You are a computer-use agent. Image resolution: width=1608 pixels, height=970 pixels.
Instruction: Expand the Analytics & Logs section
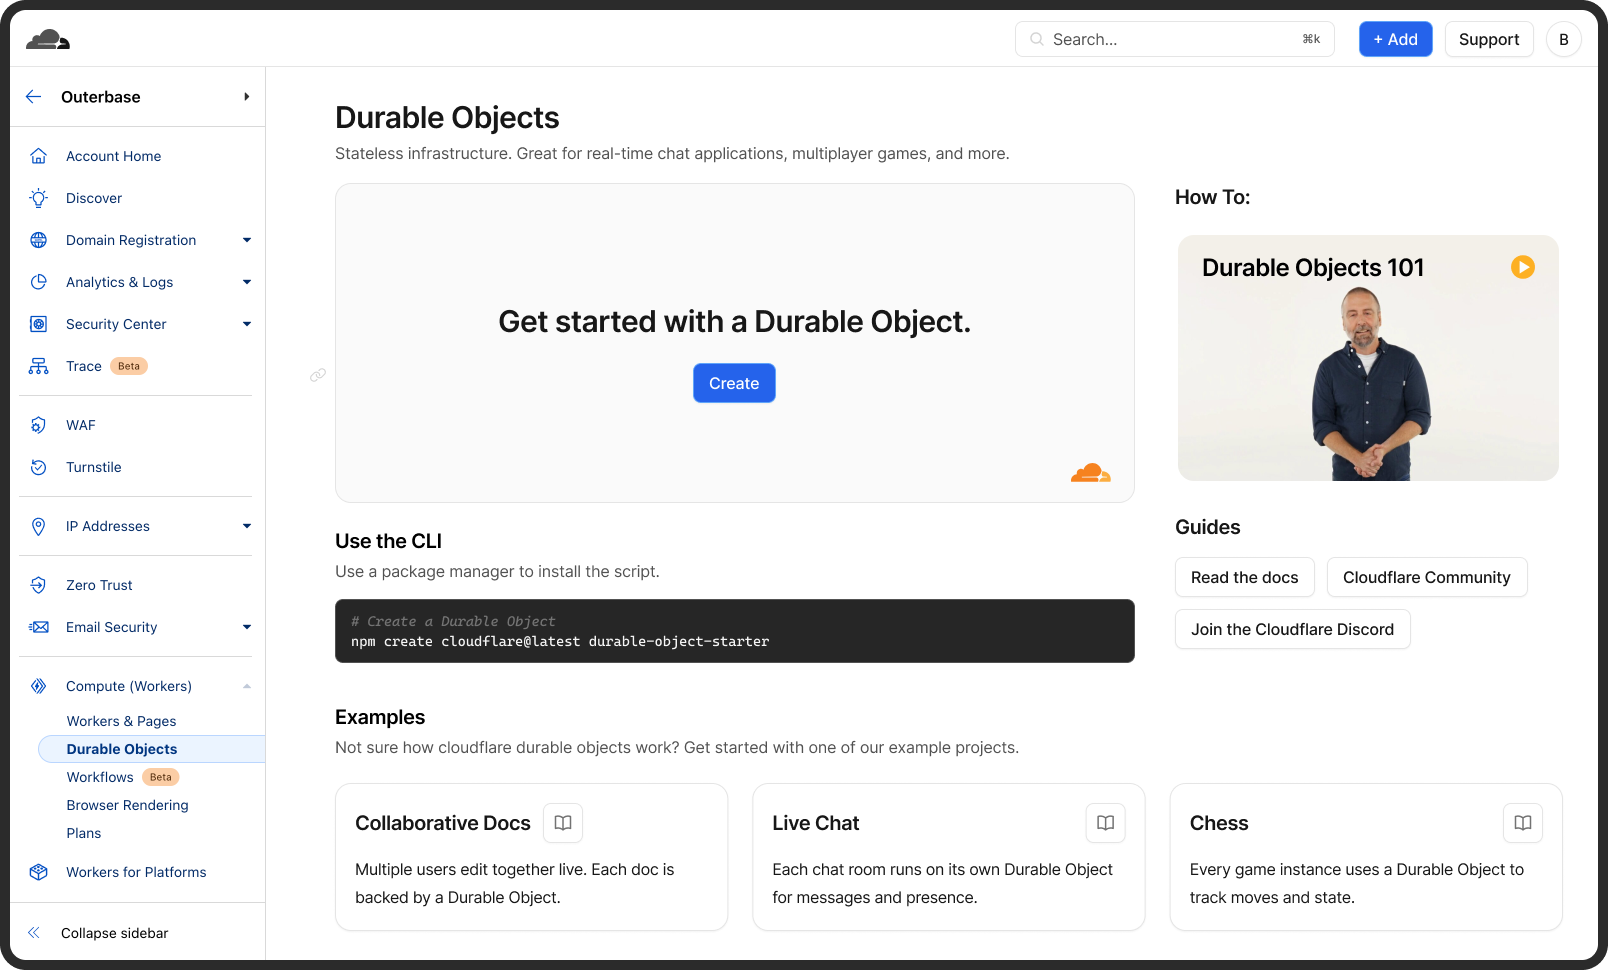247,282
